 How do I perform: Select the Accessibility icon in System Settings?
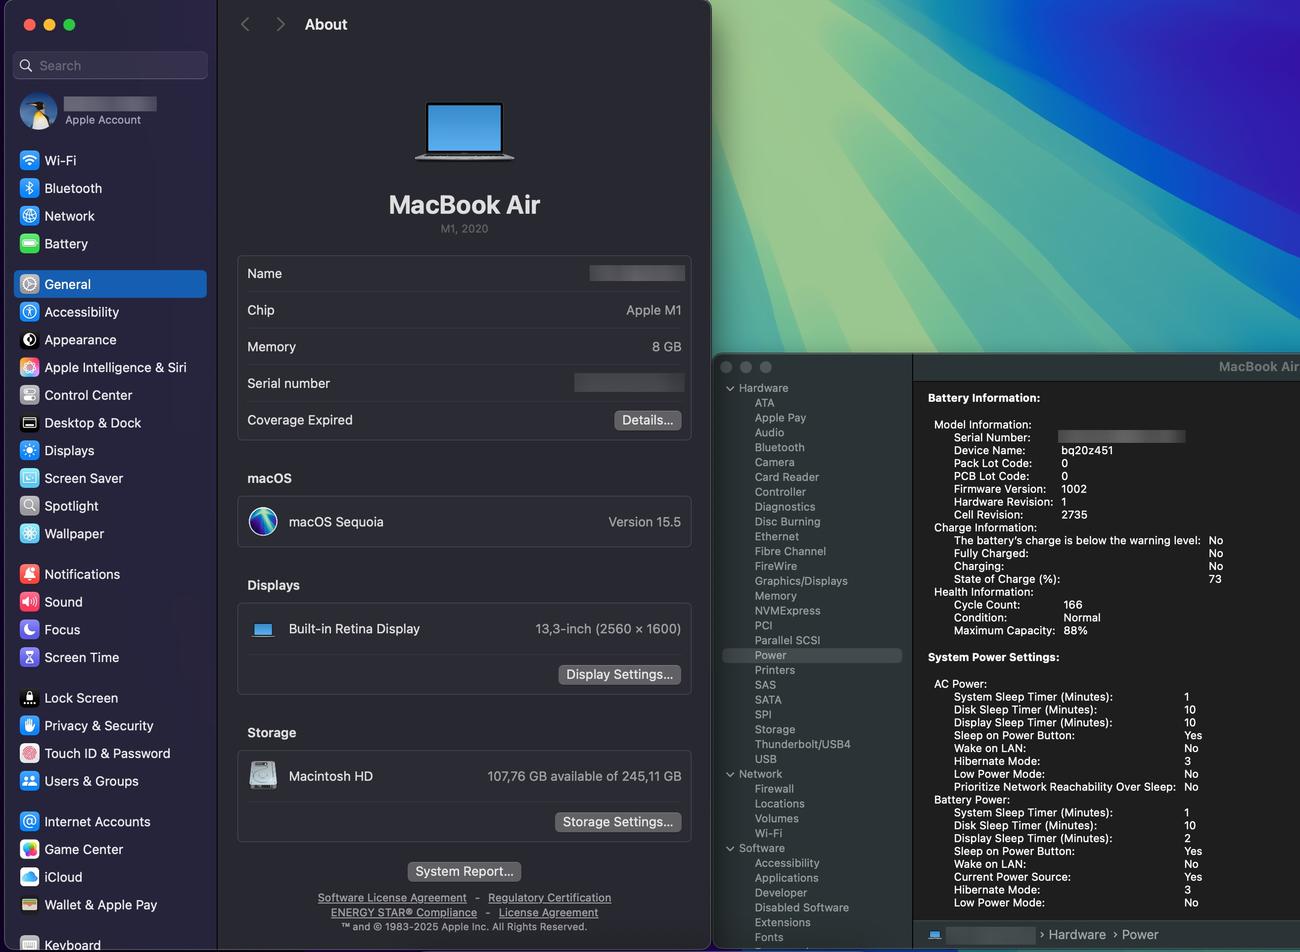tap(30, 312)
